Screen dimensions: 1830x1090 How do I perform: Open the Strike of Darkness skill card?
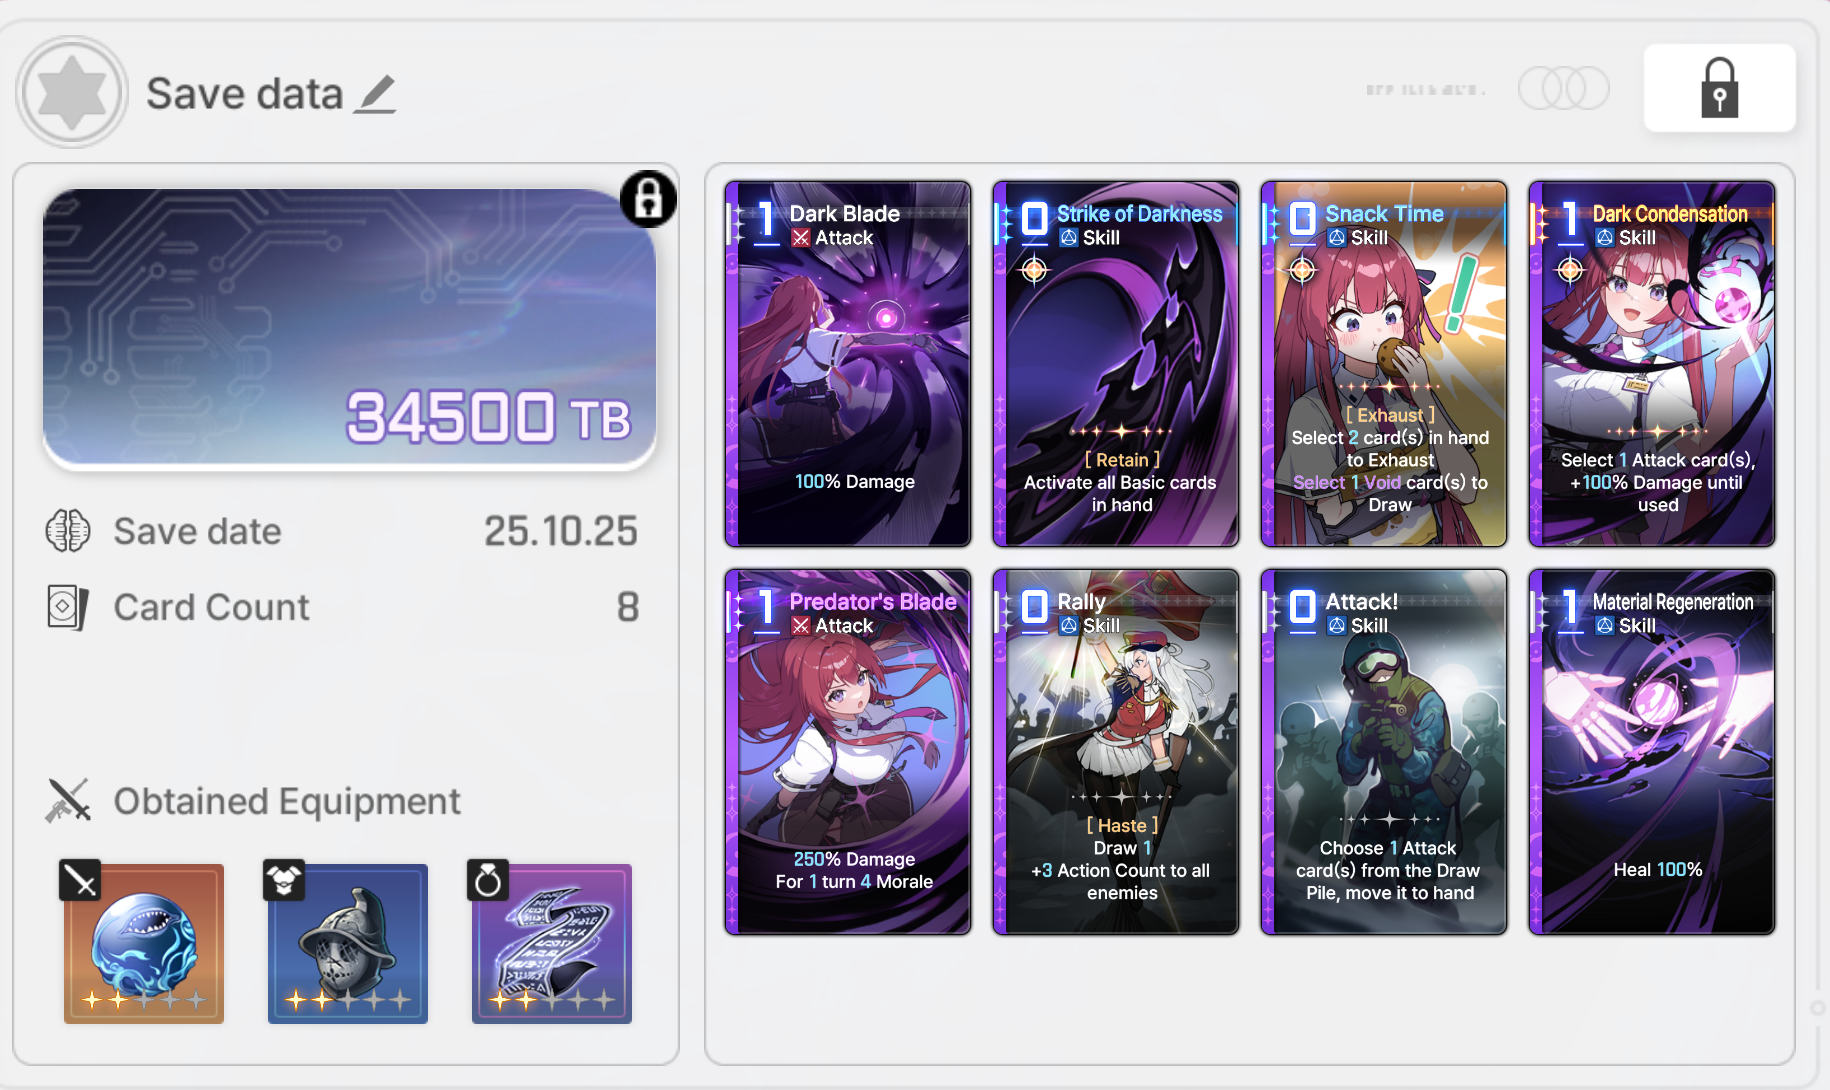(x=1116, y=364)
